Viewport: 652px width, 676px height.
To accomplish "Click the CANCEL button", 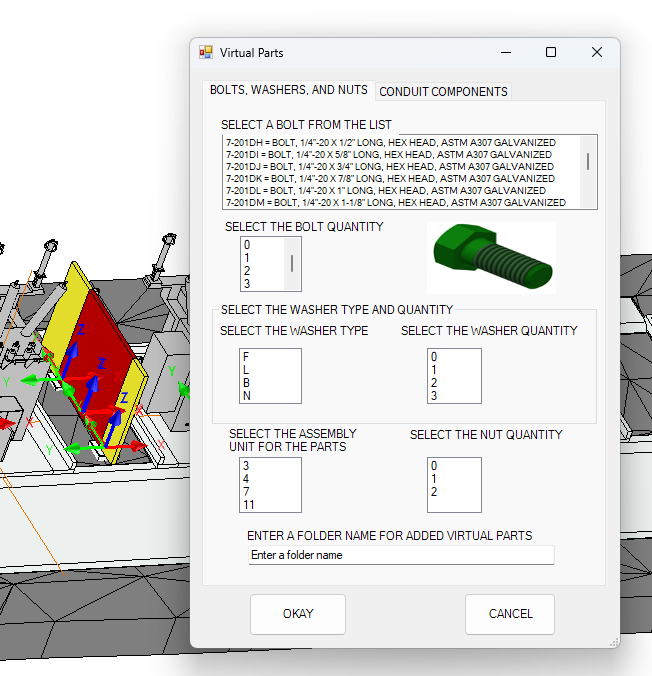I will click(510, 614).
